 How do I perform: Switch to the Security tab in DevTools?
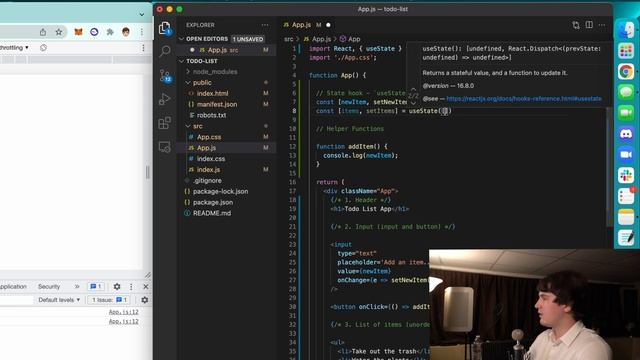click(x=49, y=287)
